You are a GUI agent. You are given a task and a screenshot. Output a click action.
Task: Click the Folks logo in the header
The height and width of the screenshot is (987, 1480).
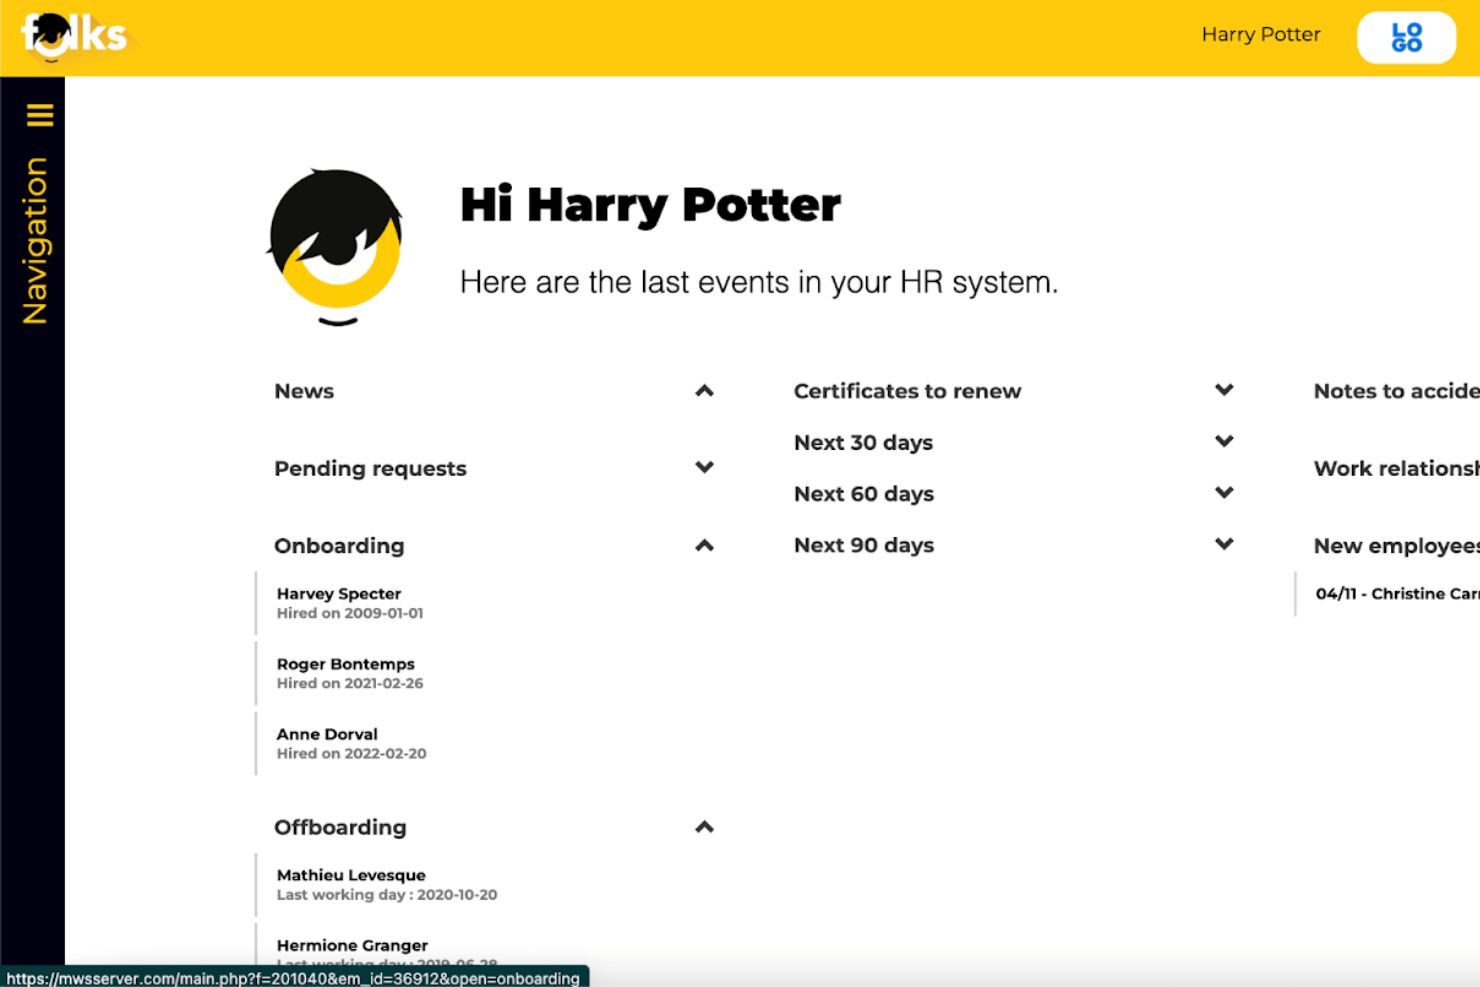pos(73,35)
